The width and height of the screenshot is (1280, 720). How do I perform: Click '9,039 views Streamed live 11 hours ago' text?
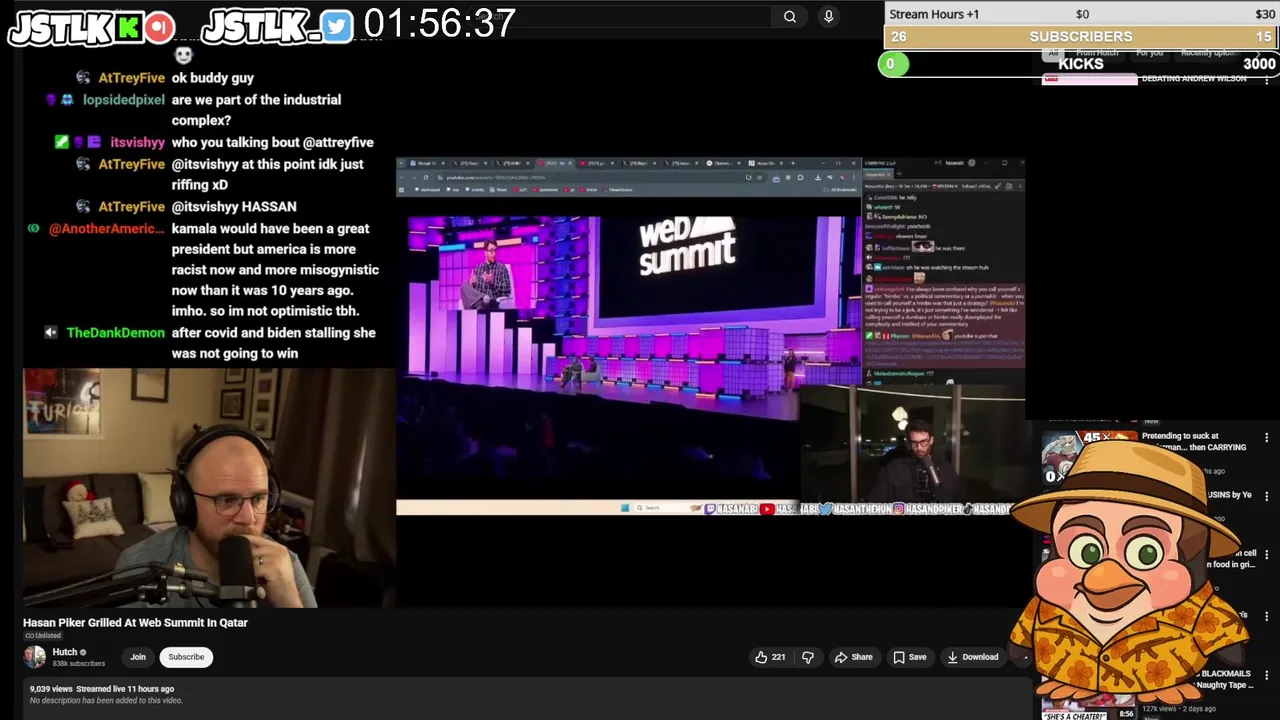[x=102, y=689]
